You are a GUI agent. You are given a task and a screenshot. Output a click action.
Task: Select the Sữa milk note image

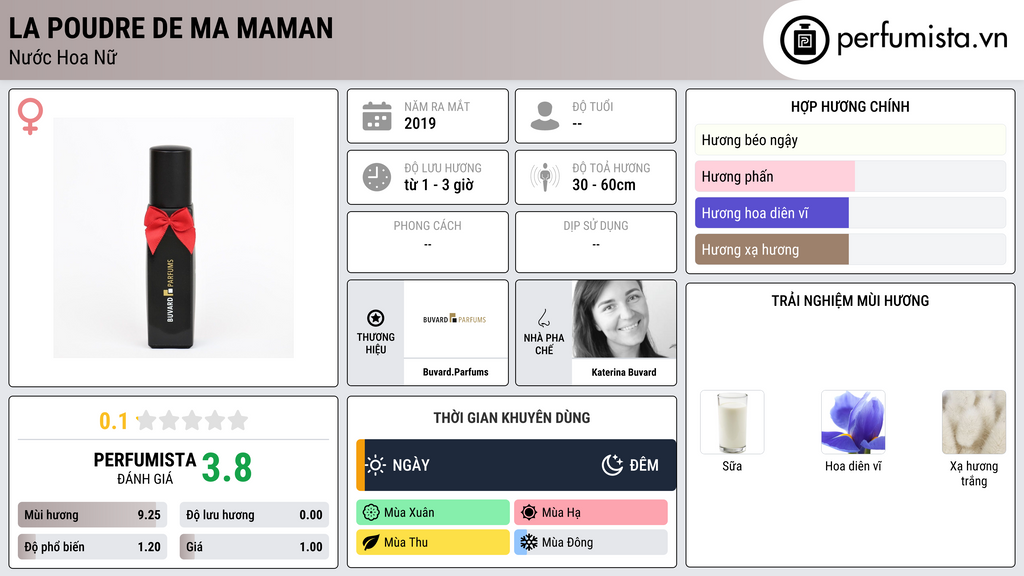coord(732,423)
